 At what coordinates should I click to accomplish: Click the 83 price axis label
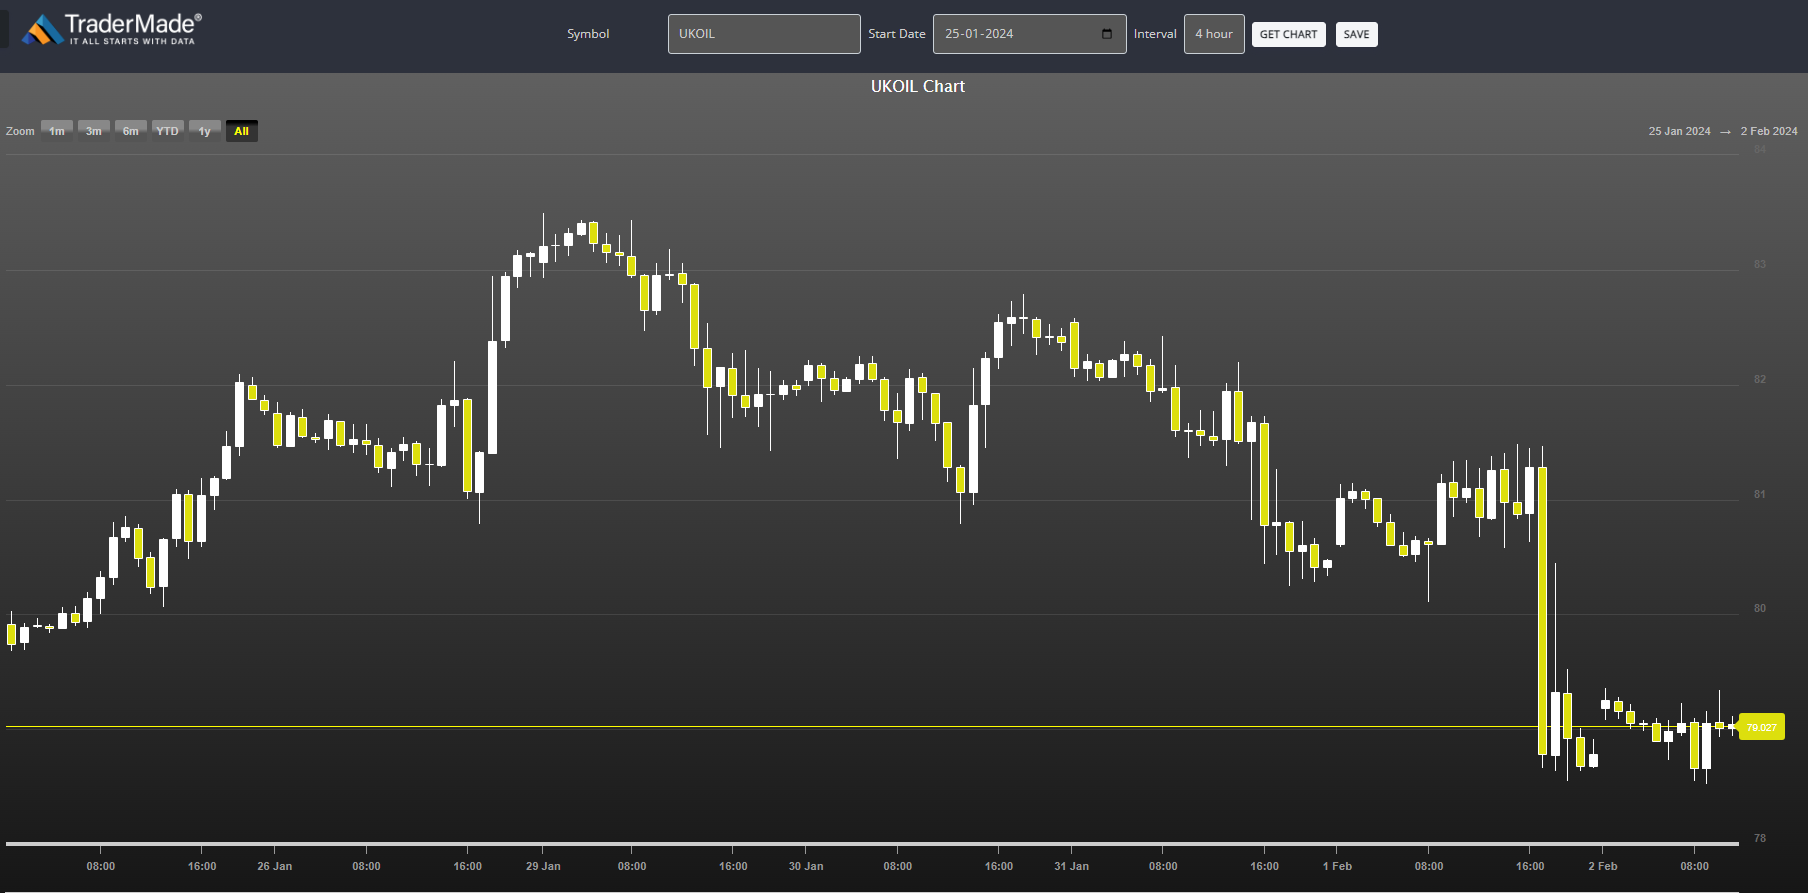1760,264
